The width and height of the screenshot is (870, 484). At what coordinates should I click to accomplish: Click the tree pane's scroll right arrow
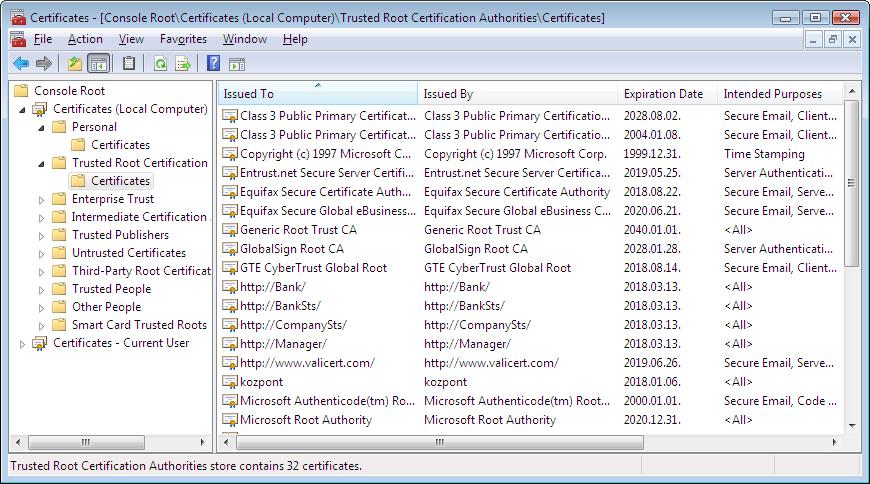pyautogui.click(x=203, y=442)
